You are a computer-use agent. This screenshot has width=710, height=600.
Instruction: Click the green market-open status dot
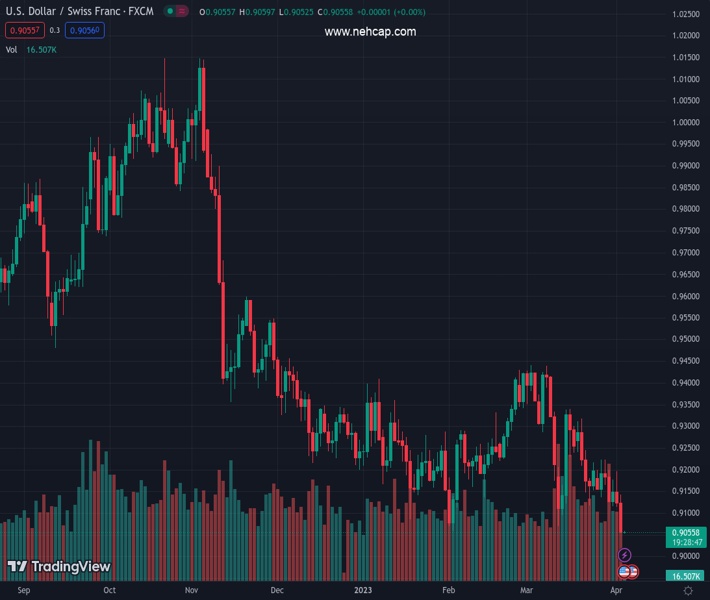pos(170,11)
